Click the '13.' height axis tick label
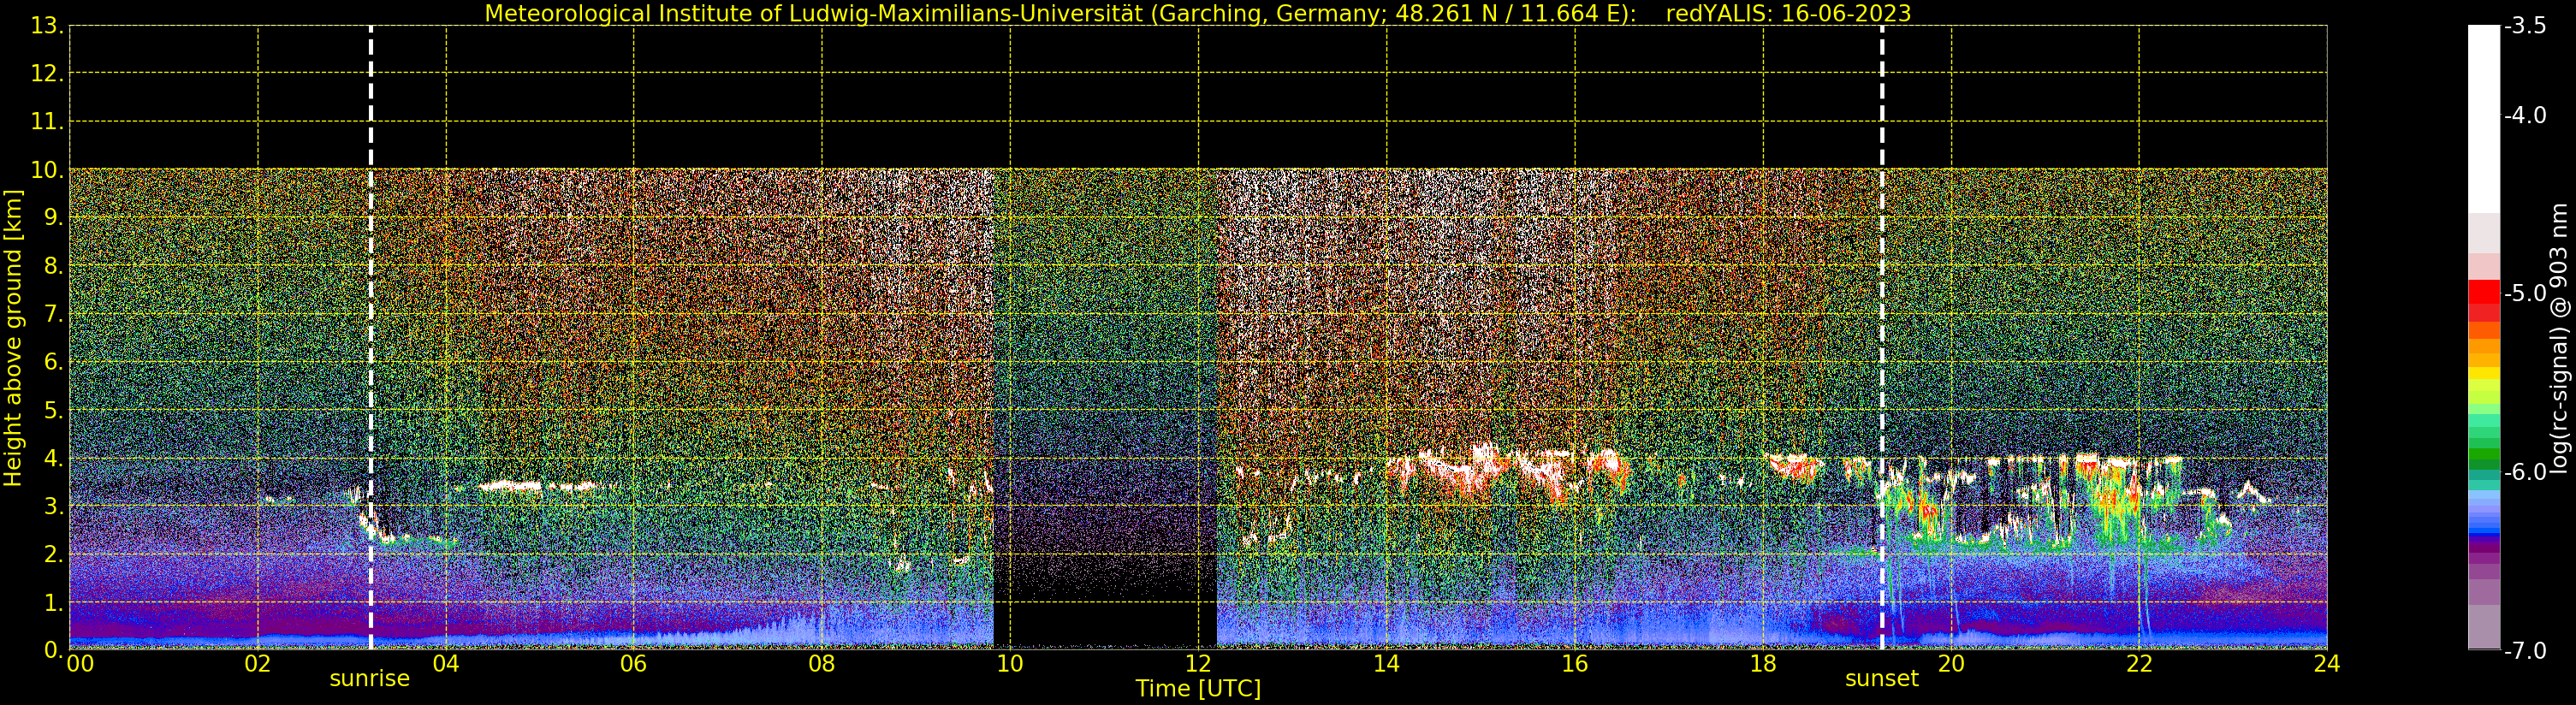This screenshot has width=2576, height=705. click(47, 26)
